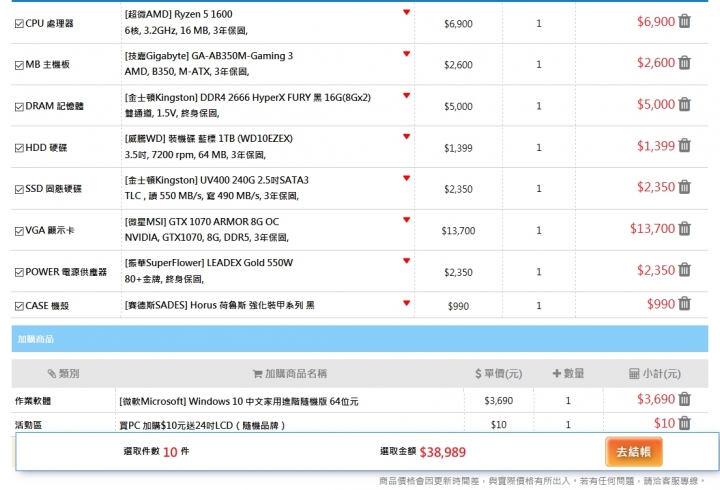Click the 去結帳 checkout button
Viewport: 720px width, 490px height.
click(634, 452)
